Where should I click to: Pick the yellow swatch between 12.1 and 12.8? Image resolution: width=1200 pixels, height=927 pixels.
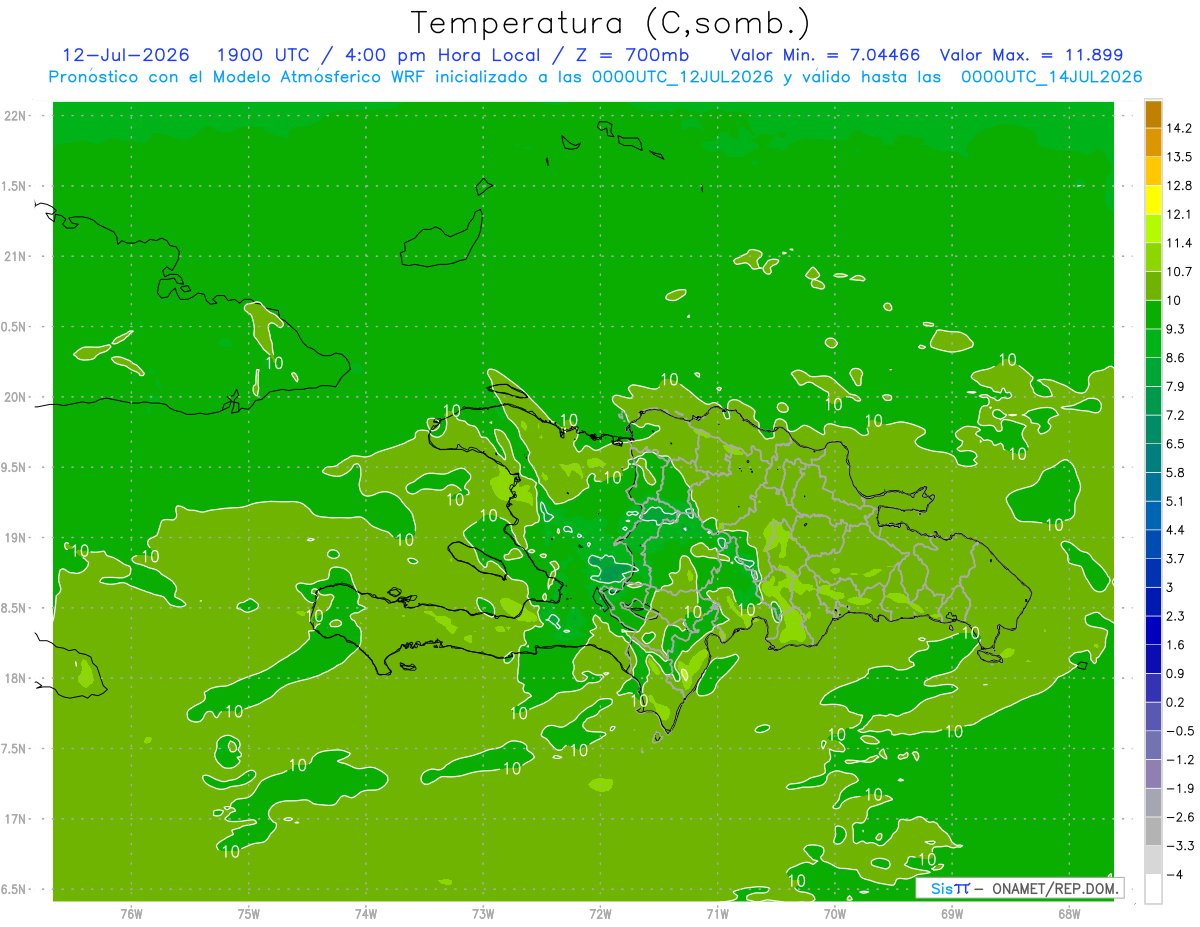(1153, 200)
